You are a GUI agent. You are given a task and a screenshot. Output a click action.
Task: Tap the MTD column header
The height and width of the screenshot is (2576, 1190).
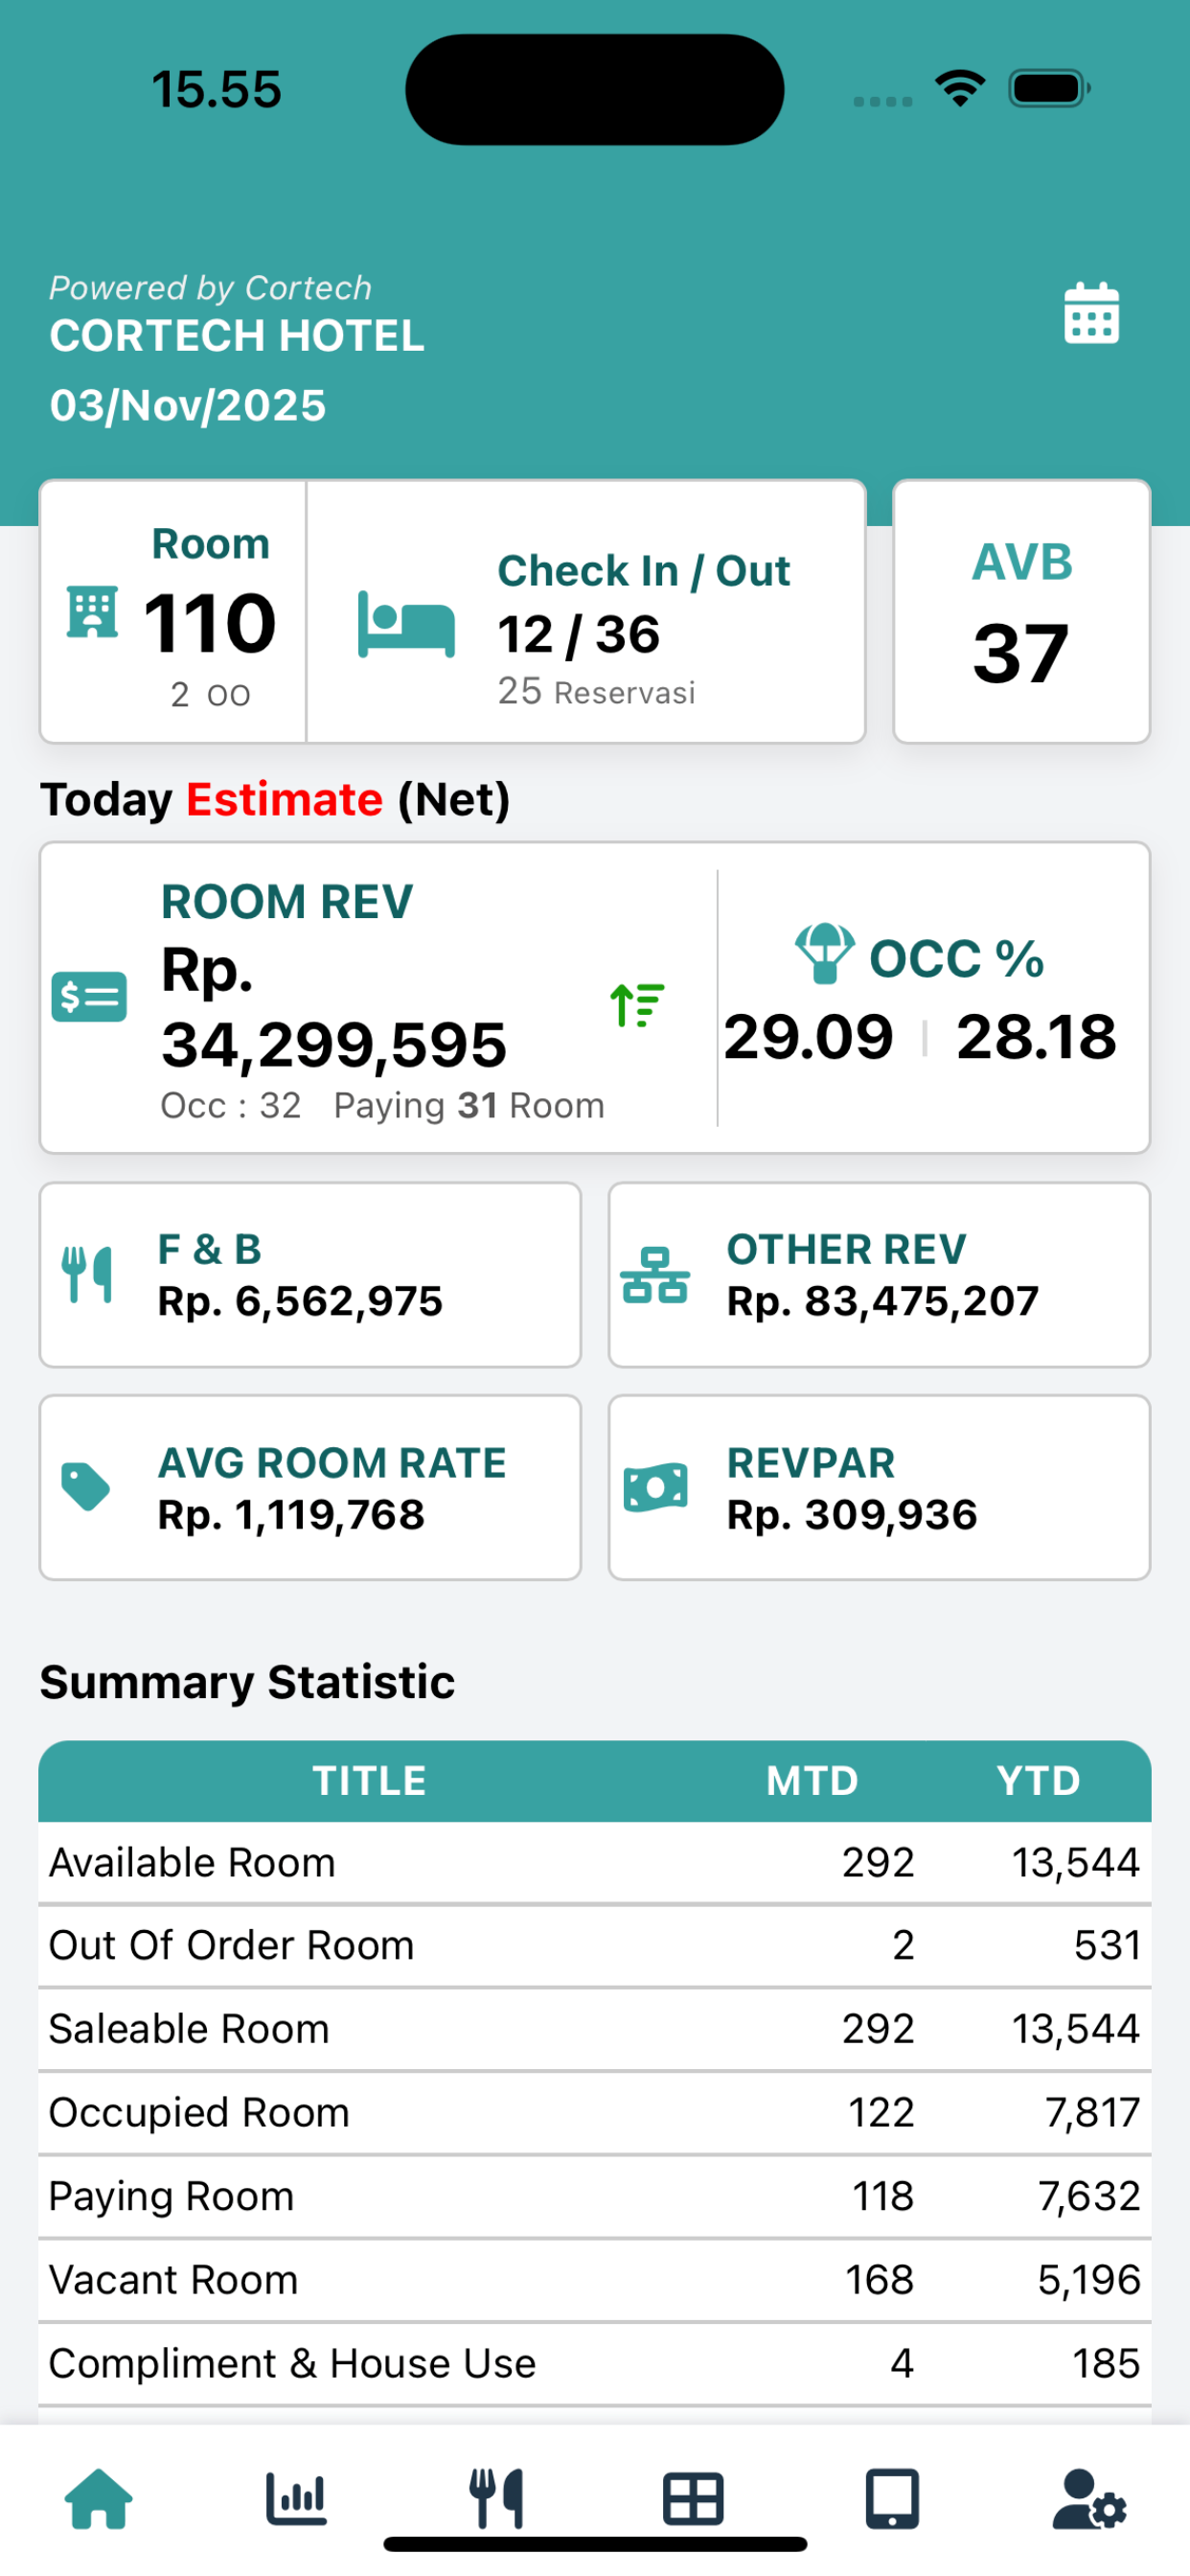pyautogui.click(x=812, y=1780)
